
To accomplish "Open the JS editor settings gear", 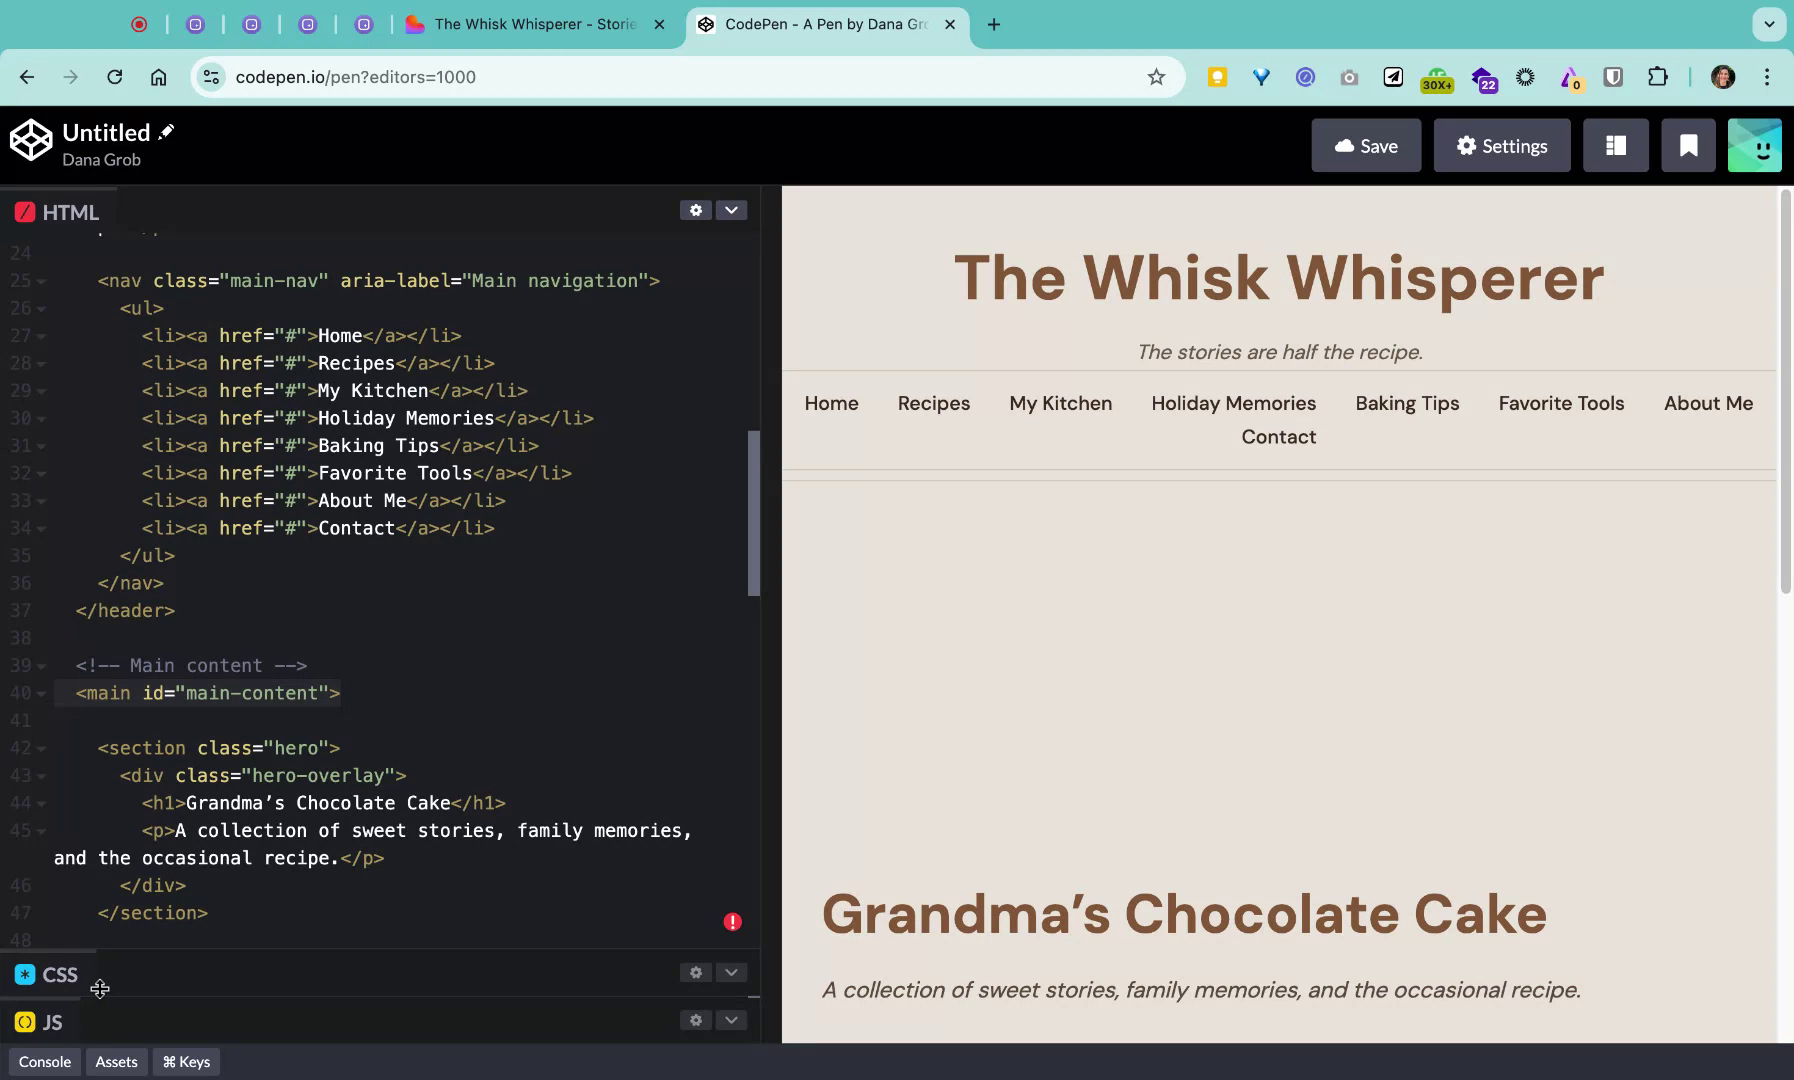I will click(x=695, y=1019).
